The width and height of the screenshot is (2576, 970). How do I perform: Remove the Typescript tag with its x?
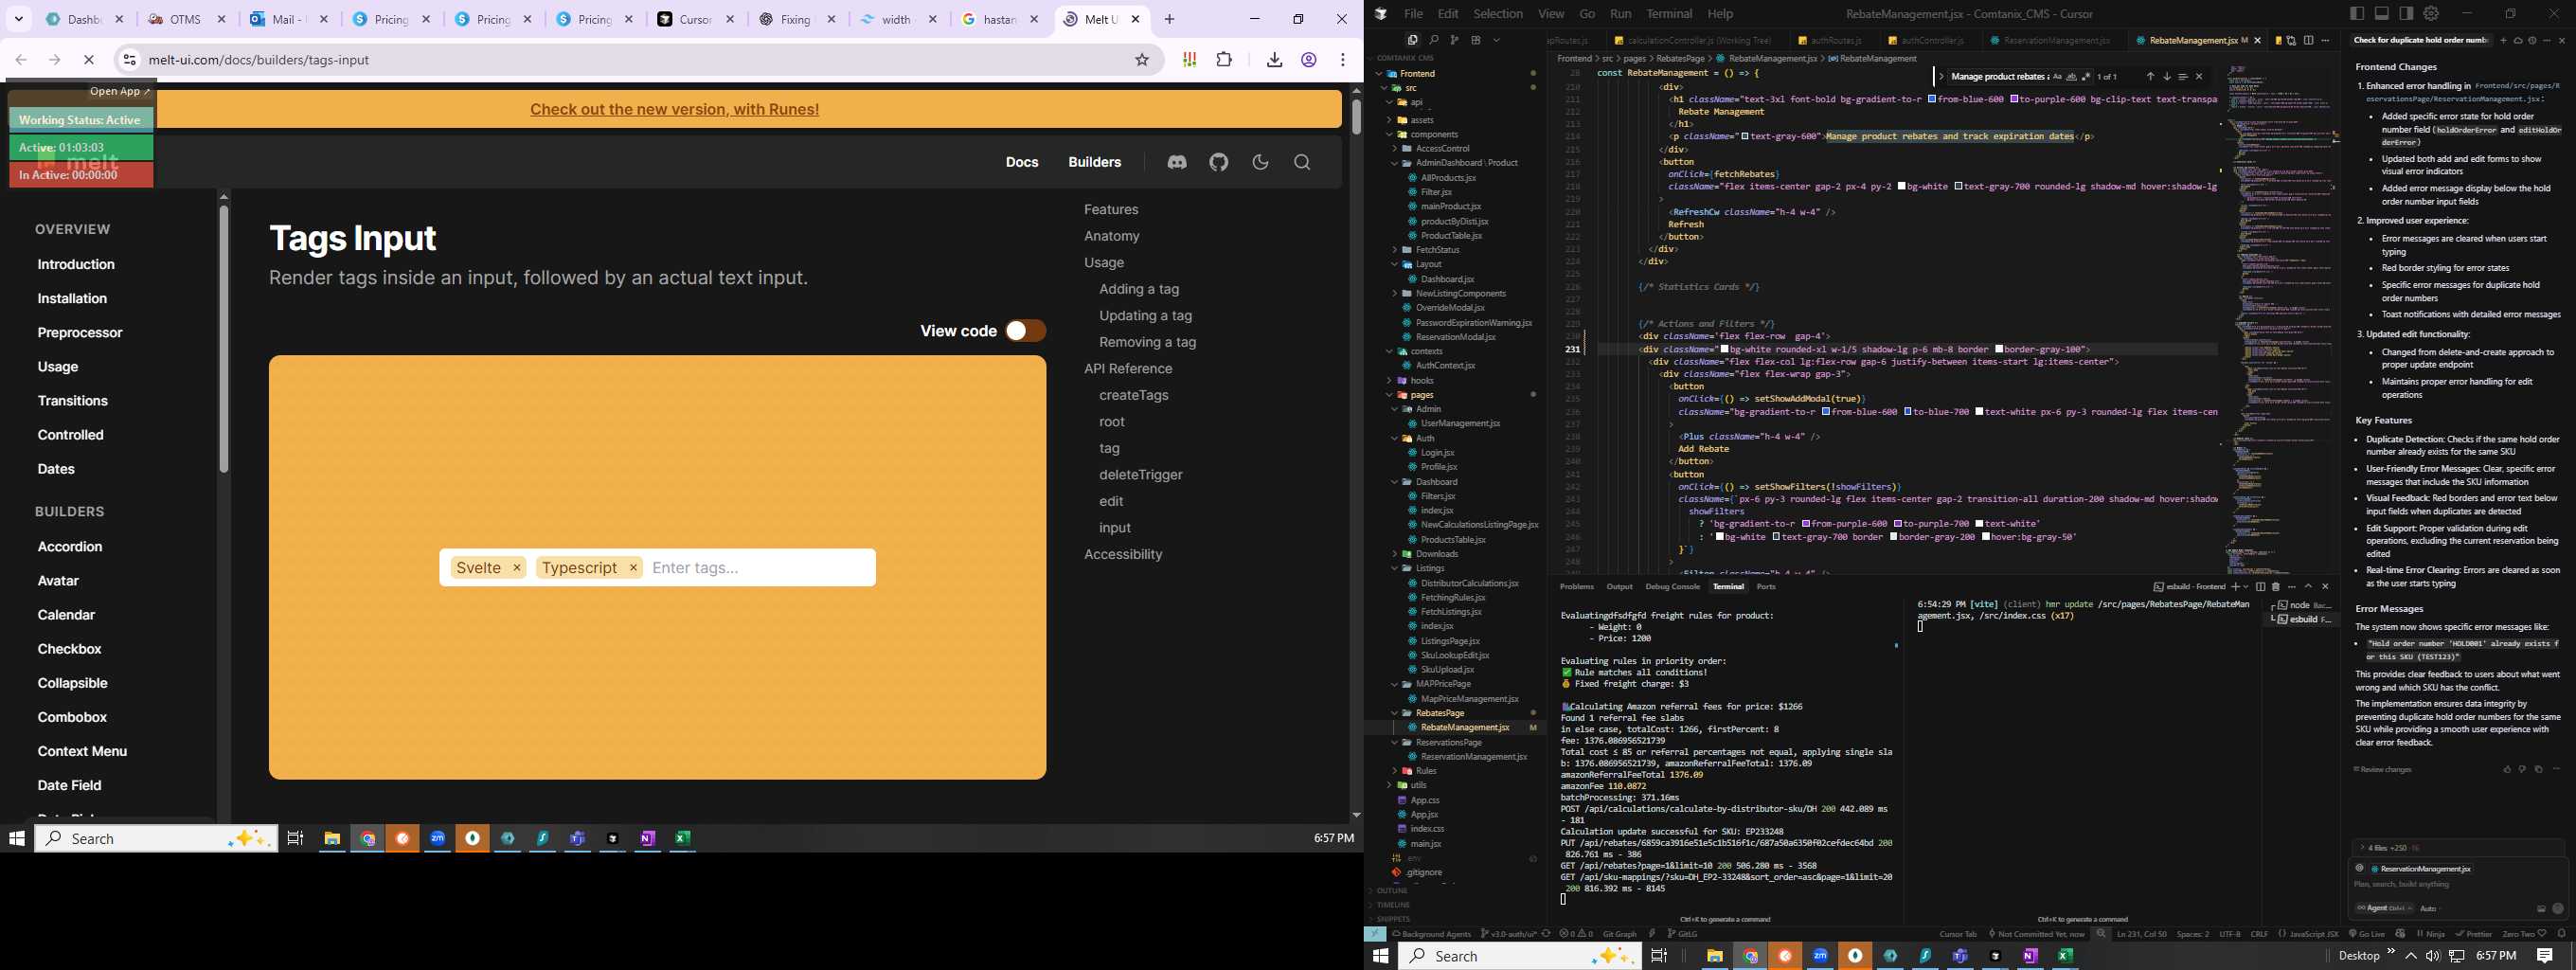coord(633,568)
